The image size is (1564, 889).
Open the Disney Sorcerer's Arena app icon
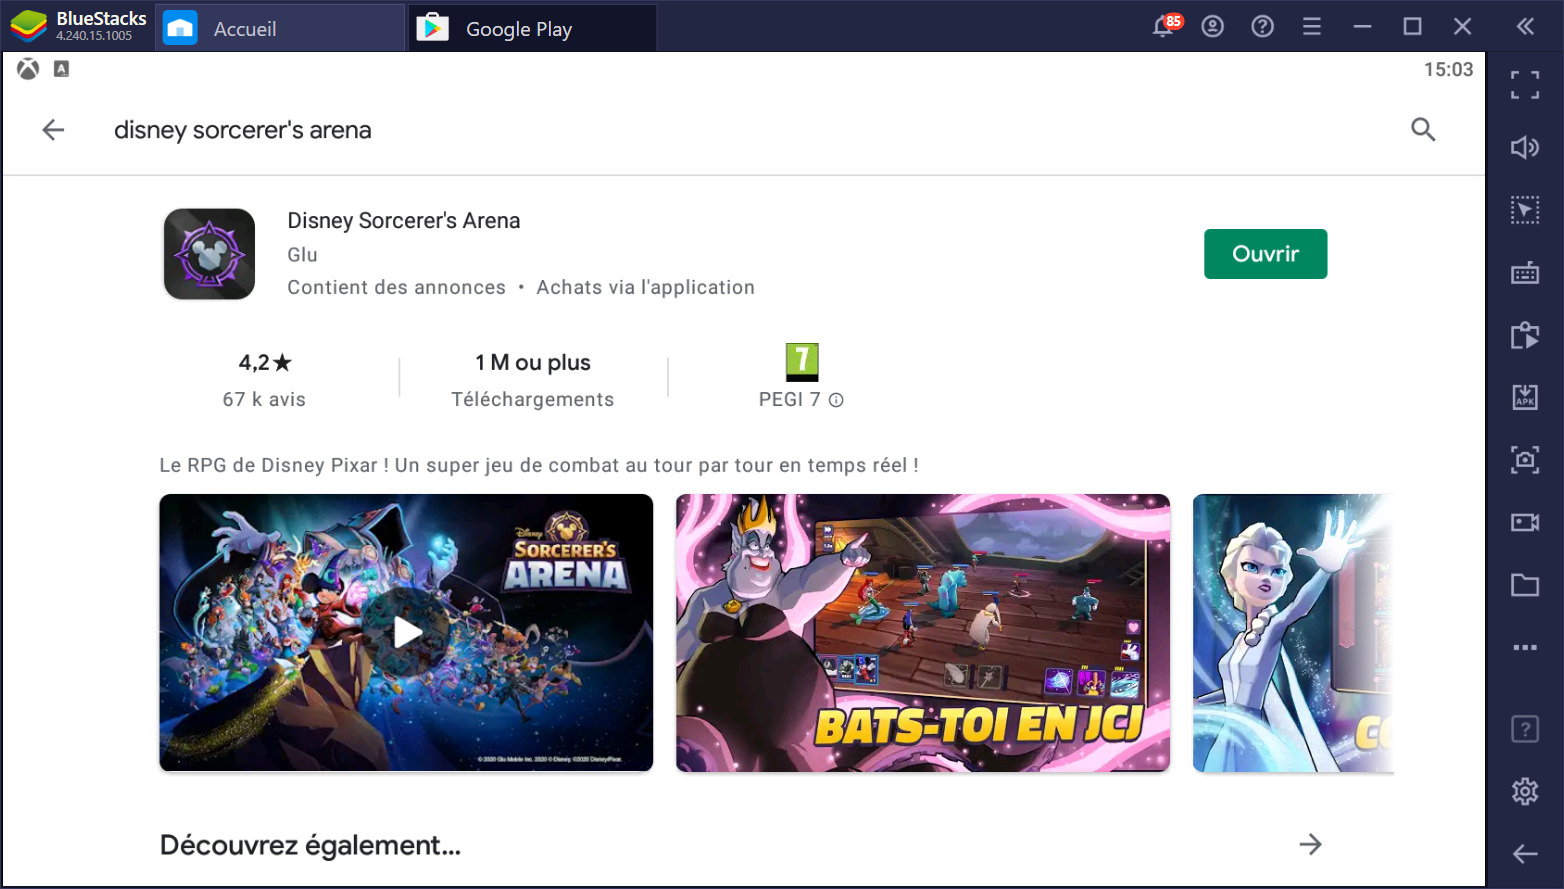point(209,254)
